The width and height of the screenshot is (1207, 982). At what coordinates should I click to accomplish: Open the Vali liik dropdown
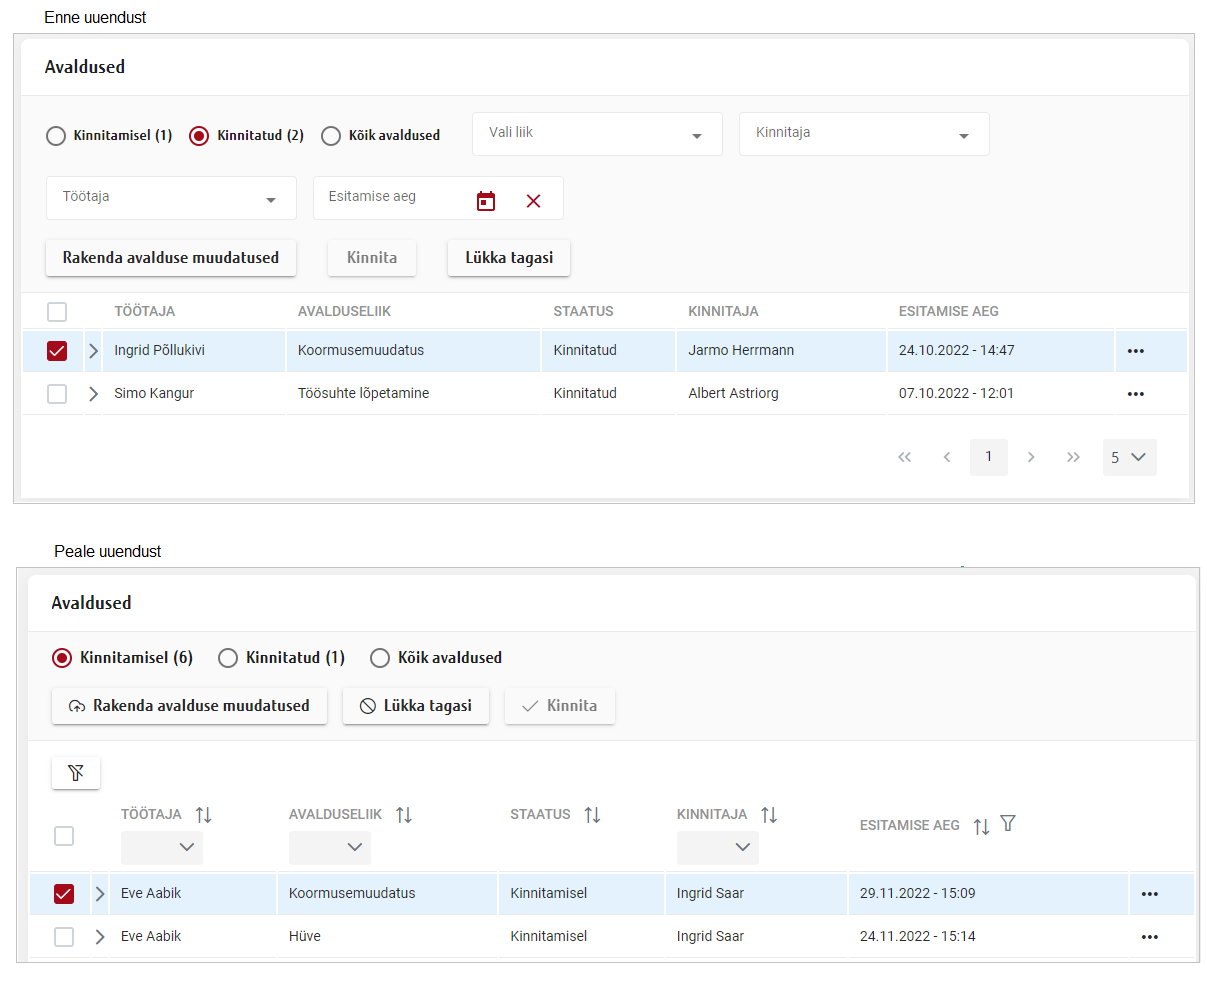coord(597,134)
